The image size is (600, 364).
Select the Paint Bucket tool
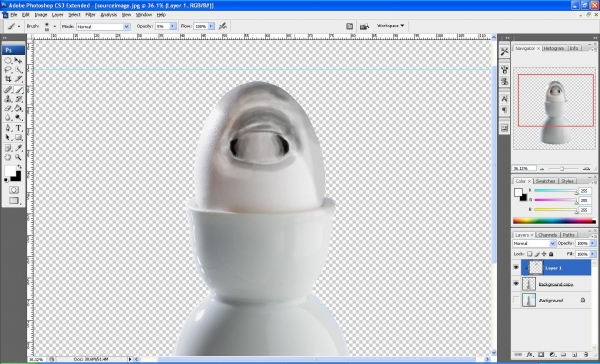click(x=18, y=108)
